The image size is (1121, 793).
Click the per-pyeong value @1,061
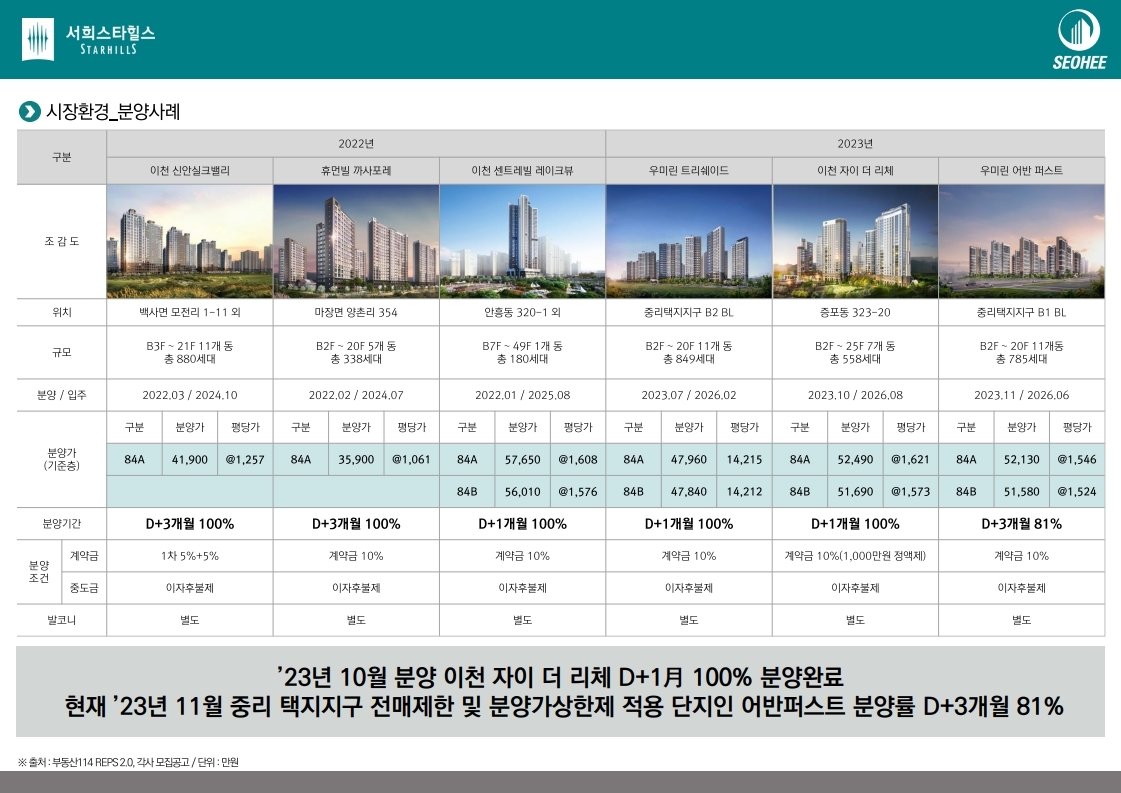411,460
